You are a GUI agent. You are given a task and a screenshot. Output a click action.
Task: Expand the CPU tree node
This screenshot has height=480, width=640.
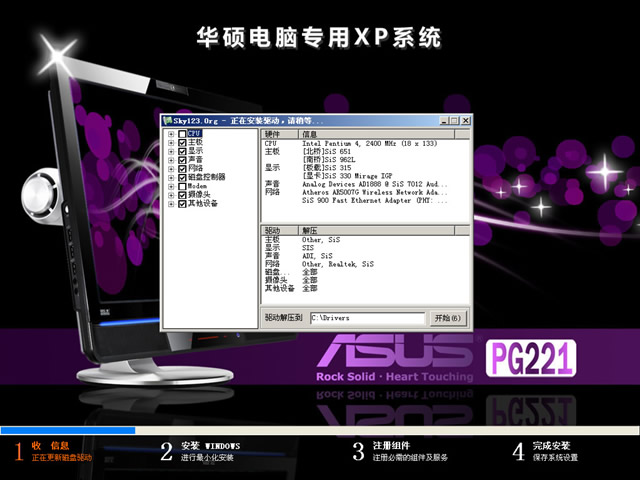coord(171,134)
